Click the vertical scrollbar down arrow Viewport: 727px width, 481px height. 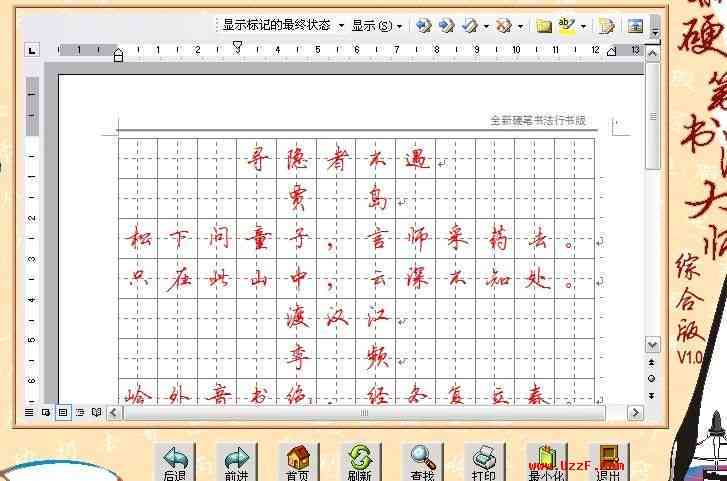653,345
